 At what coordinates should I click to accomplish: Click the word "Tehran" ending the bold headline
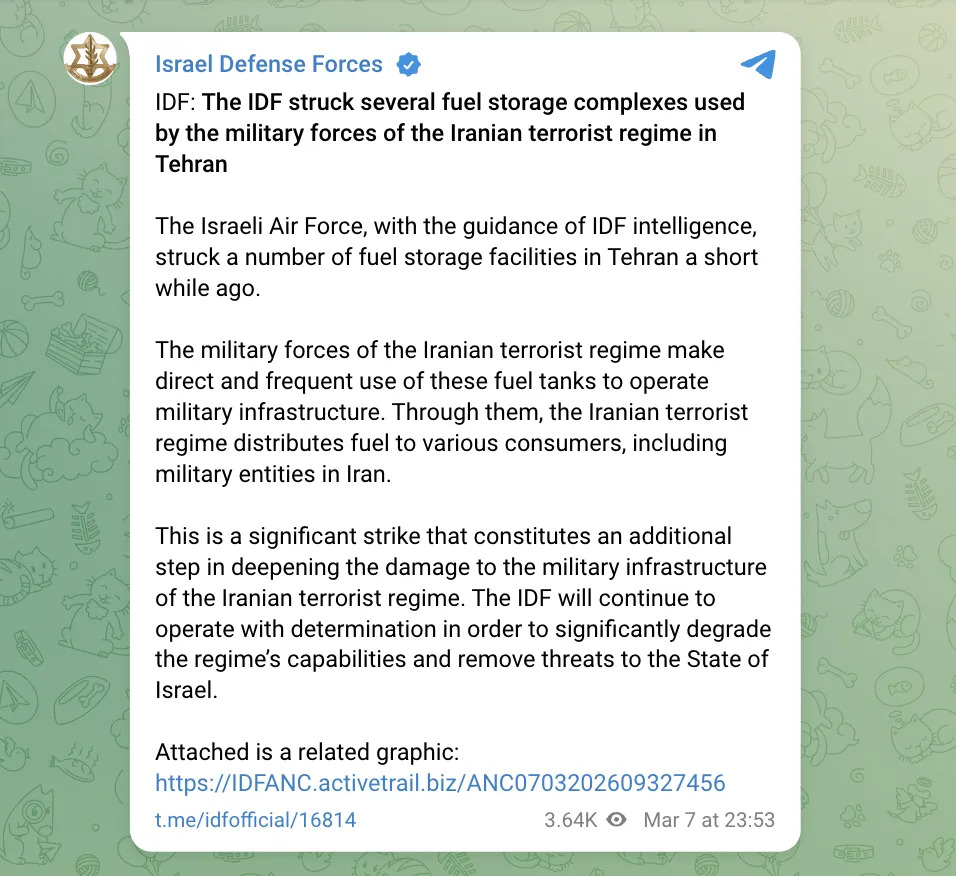pos(191,164)
